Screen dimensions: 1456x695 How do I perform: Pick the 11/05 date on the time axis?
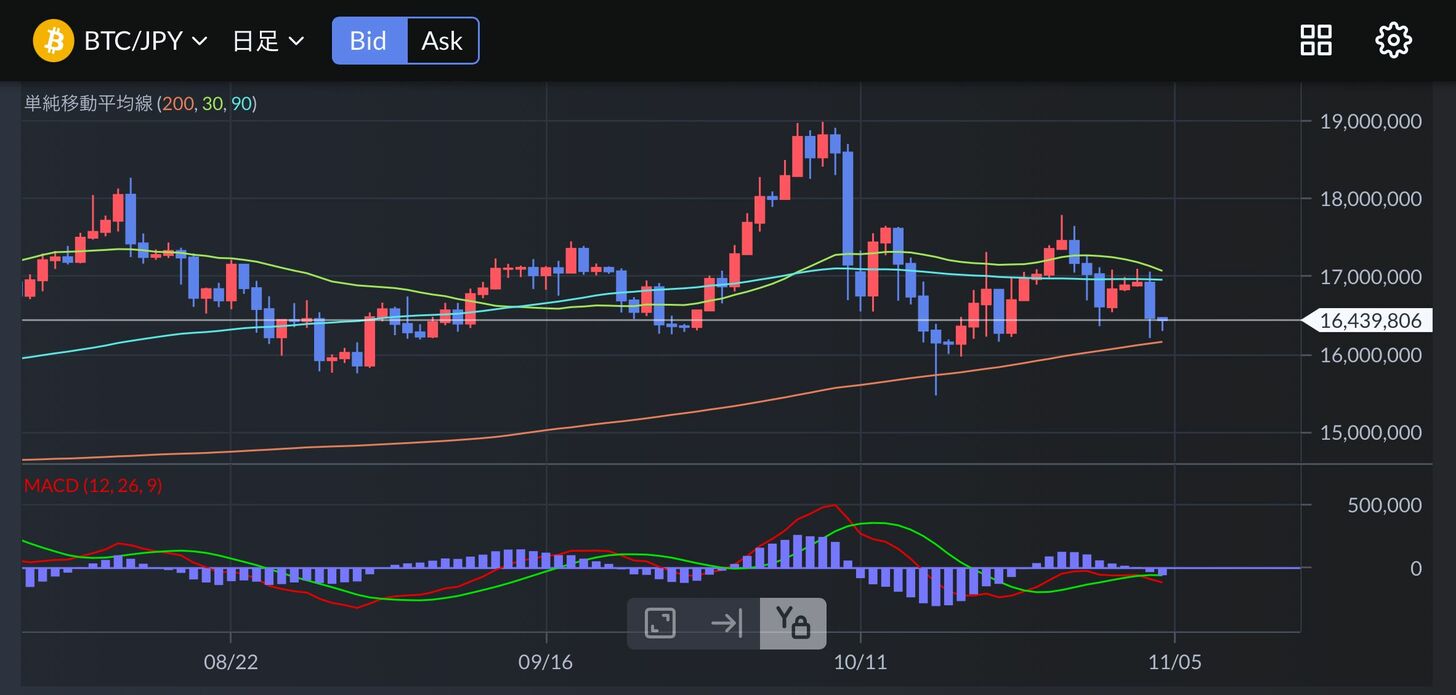pyautogui.click(x=1175, y=662)
